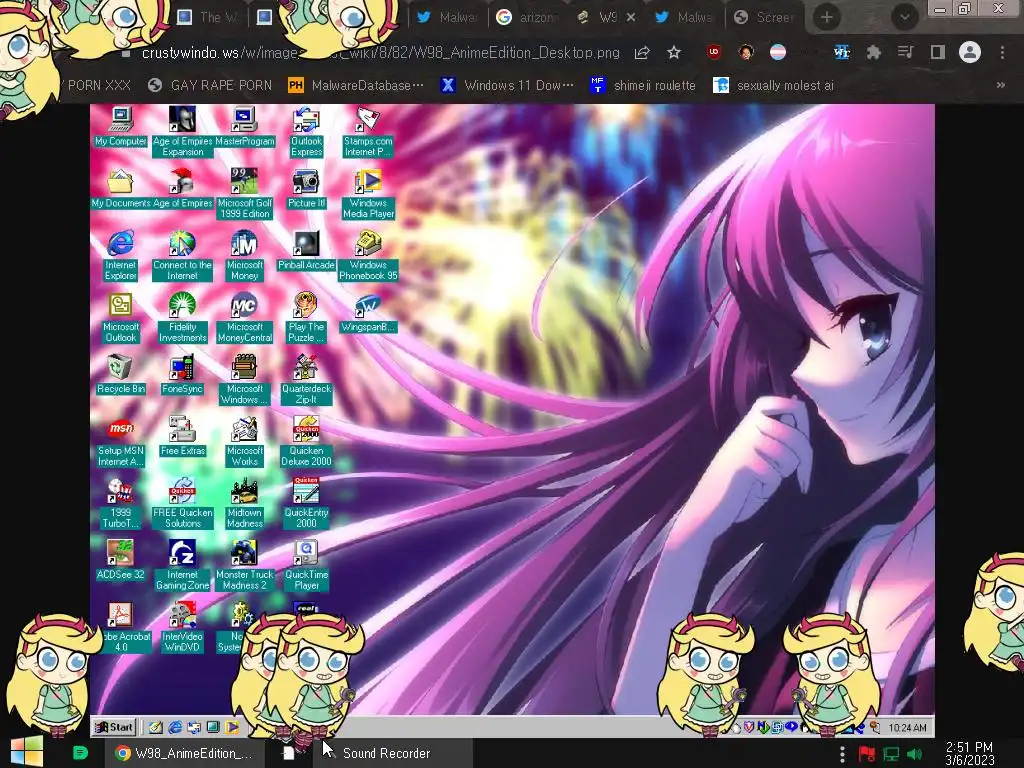Screen dimensions: 1024x768
Task: Select Connect to the Internet icon
Action: click(x=182, y=255)
